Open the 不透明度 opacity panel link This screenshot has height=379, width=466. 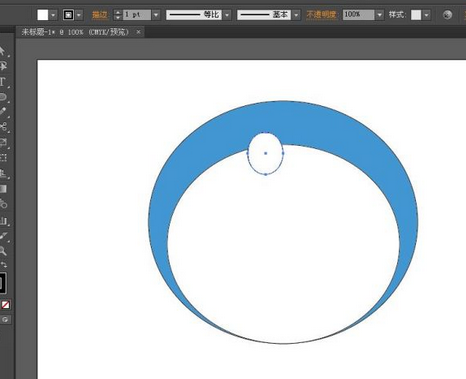pyautogui.click(x=321, y=15)
